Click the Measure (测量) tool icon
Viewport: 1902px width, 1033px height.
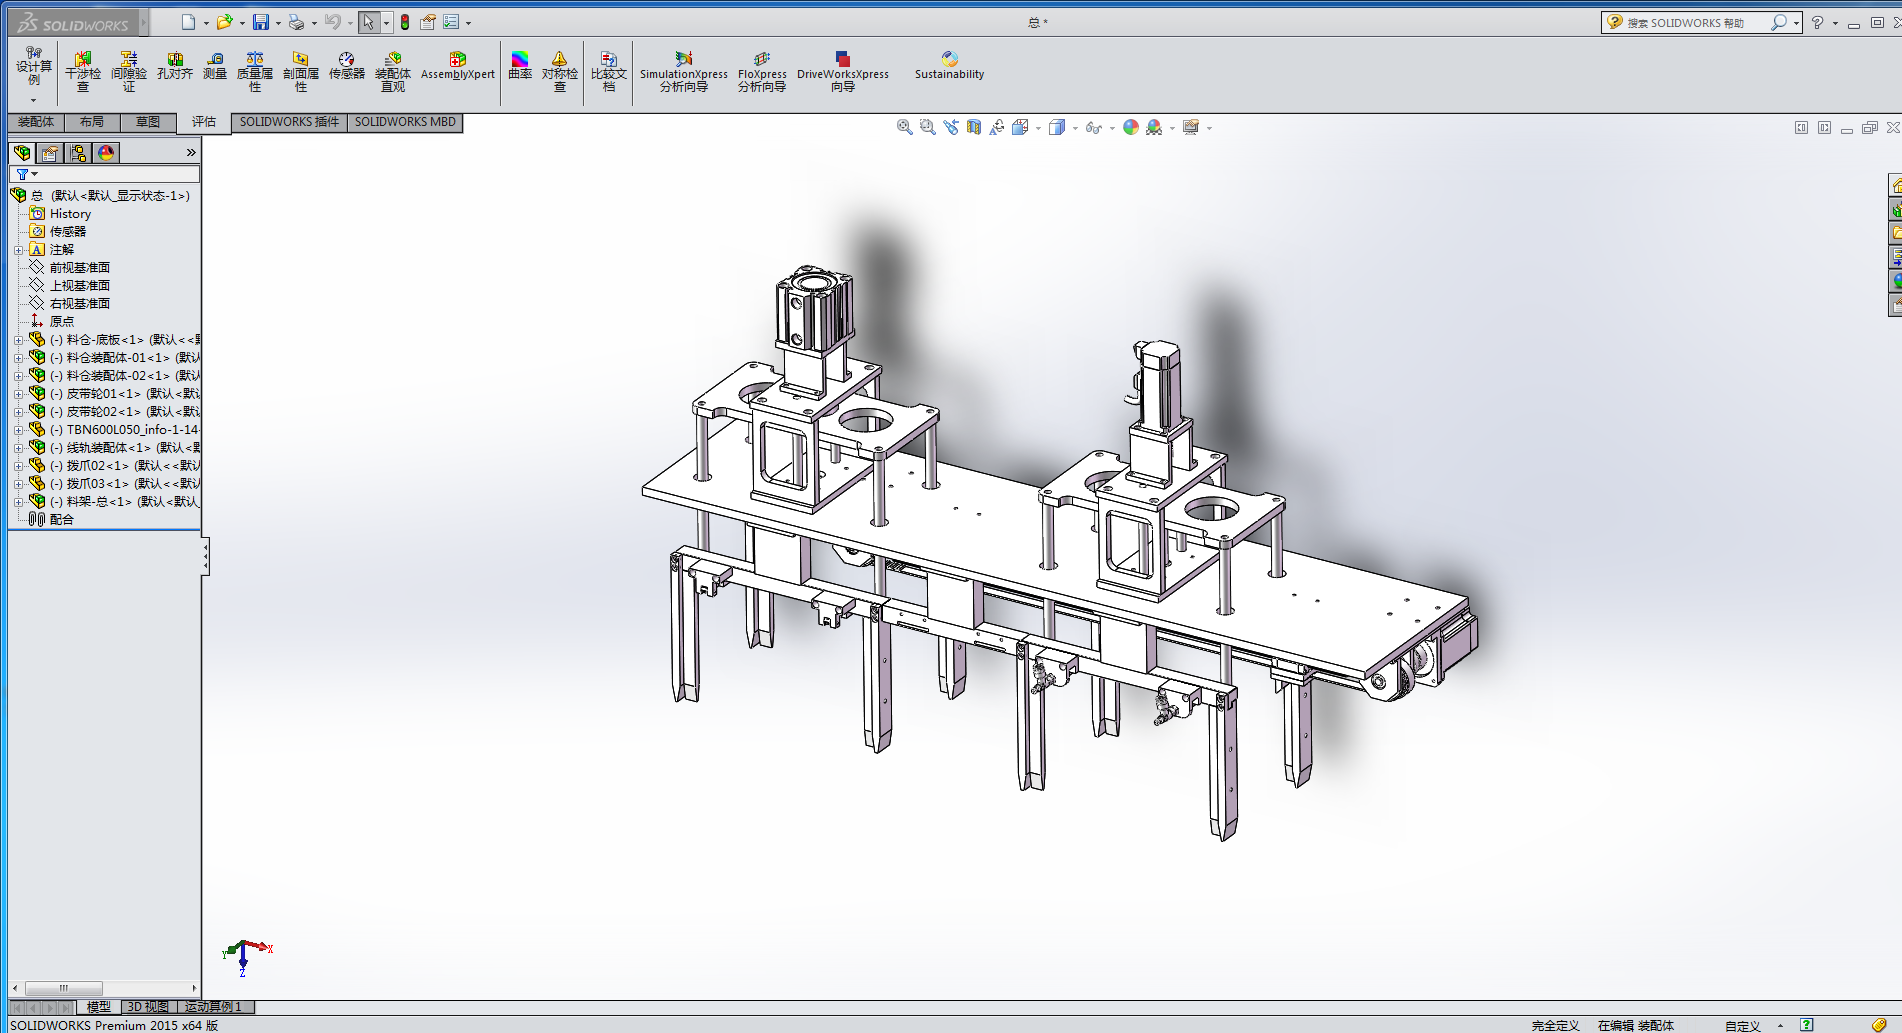(x=215, y=67)
